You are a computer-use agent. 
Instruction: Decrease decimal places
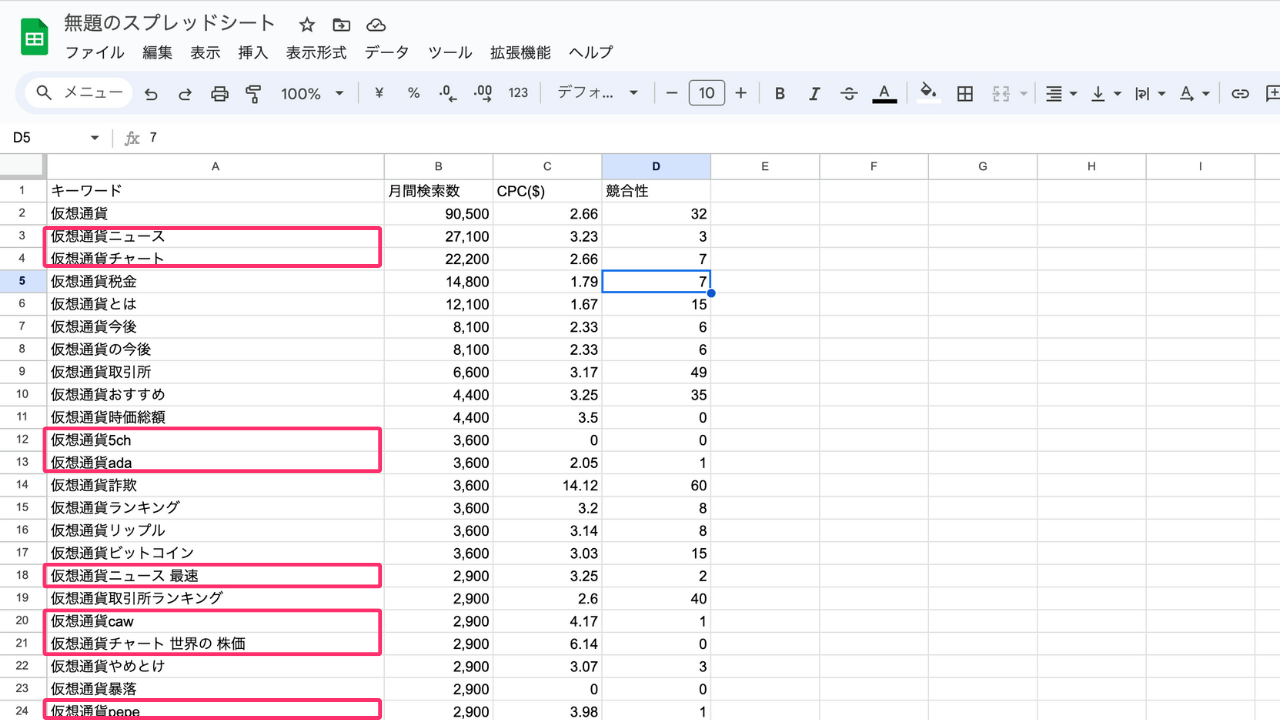(x=448, y=93)
